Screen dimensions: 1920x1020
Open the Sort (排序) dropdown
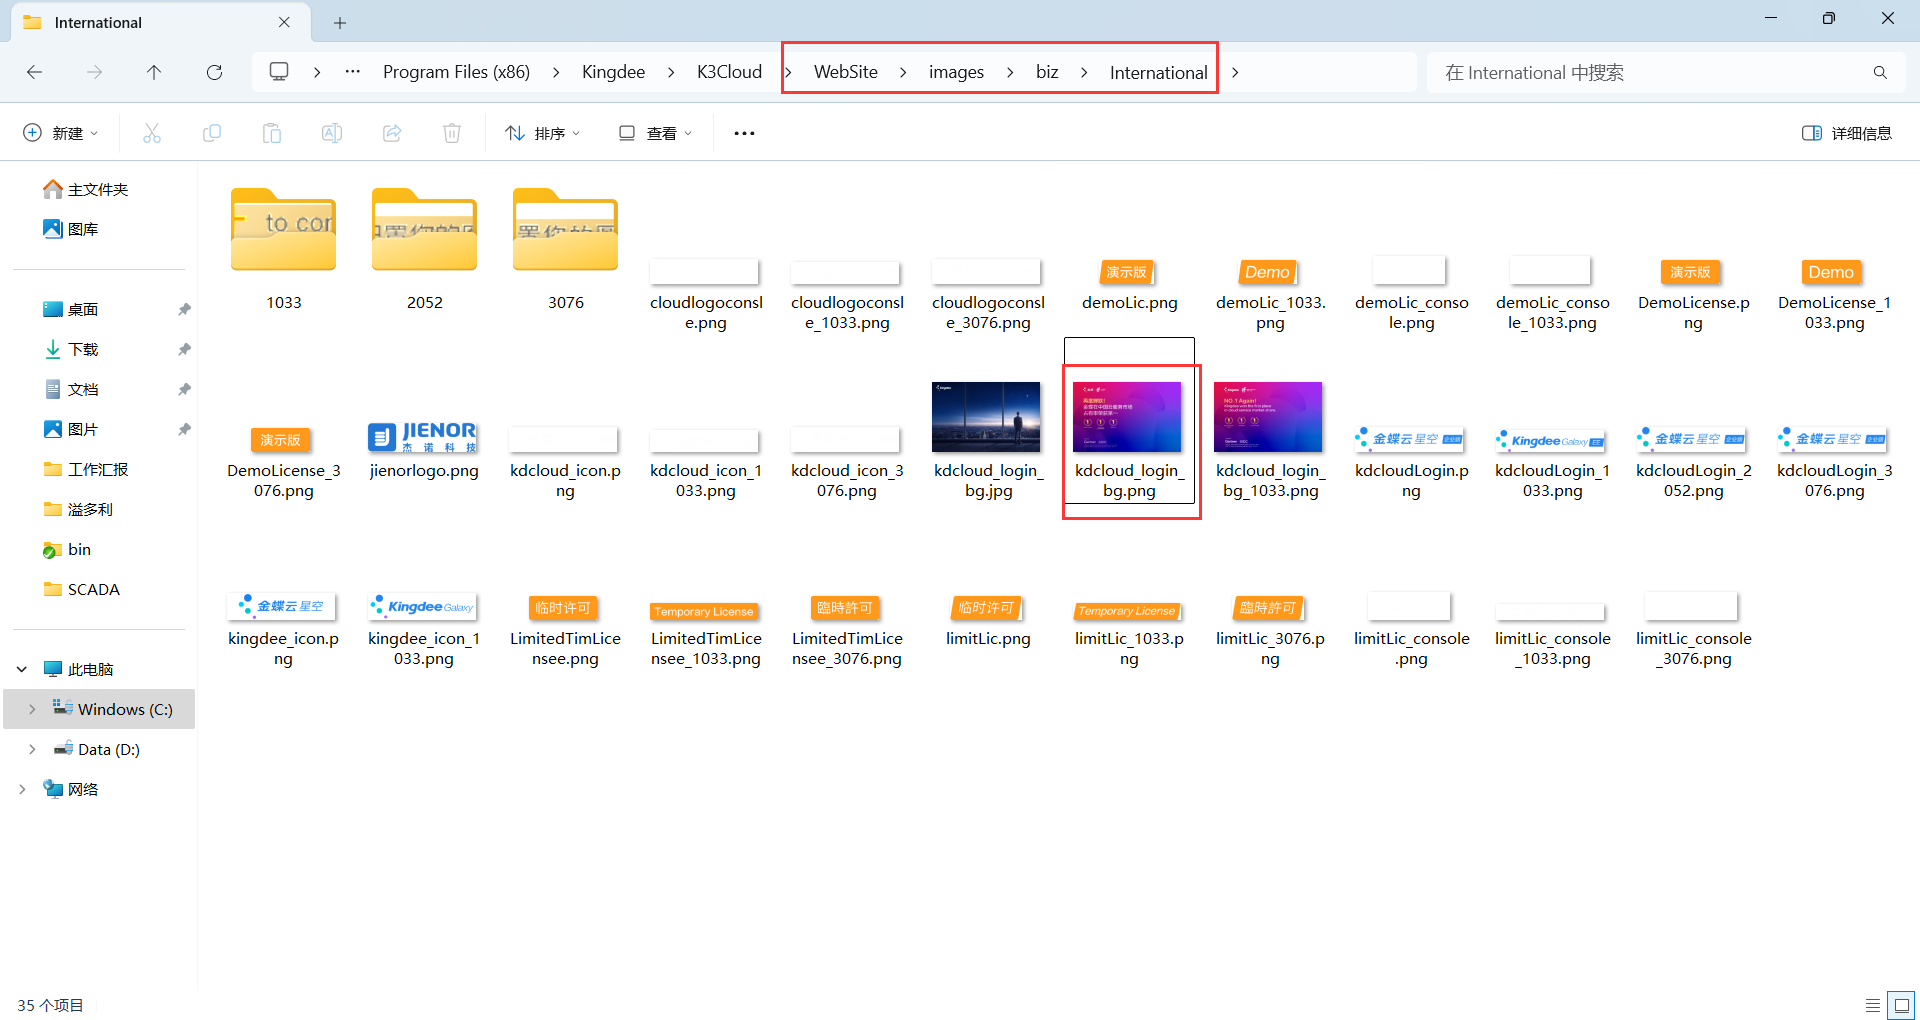[x=543, y=133]
